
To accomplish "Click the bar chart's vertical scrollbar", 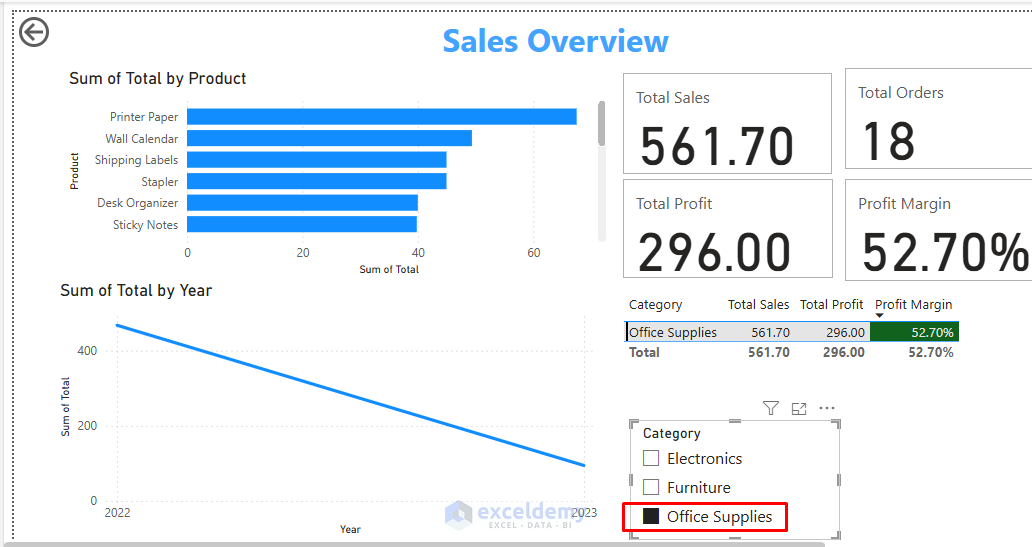I will click(x=601, y=124).
